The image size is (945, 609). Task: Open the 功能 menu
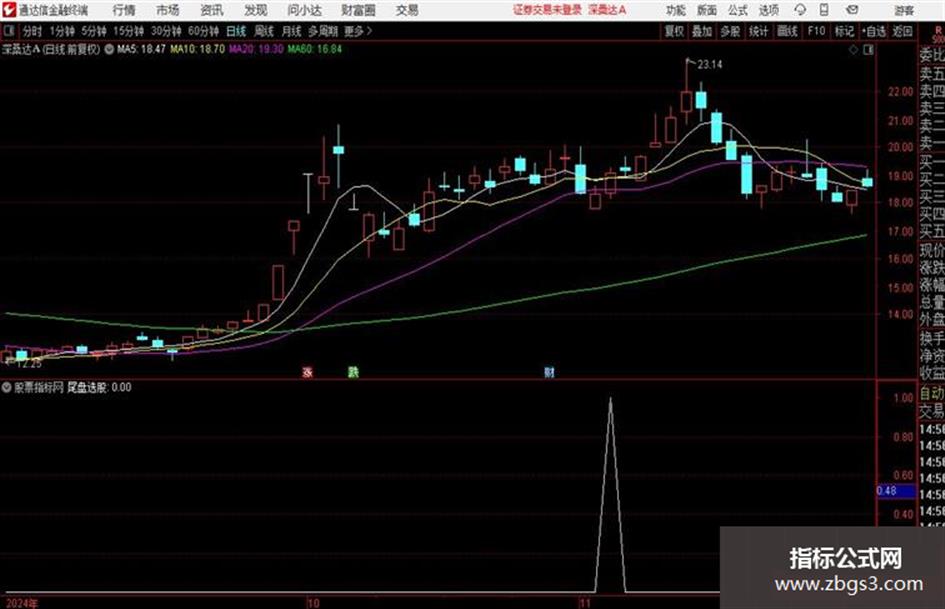(x=676, y=10)
